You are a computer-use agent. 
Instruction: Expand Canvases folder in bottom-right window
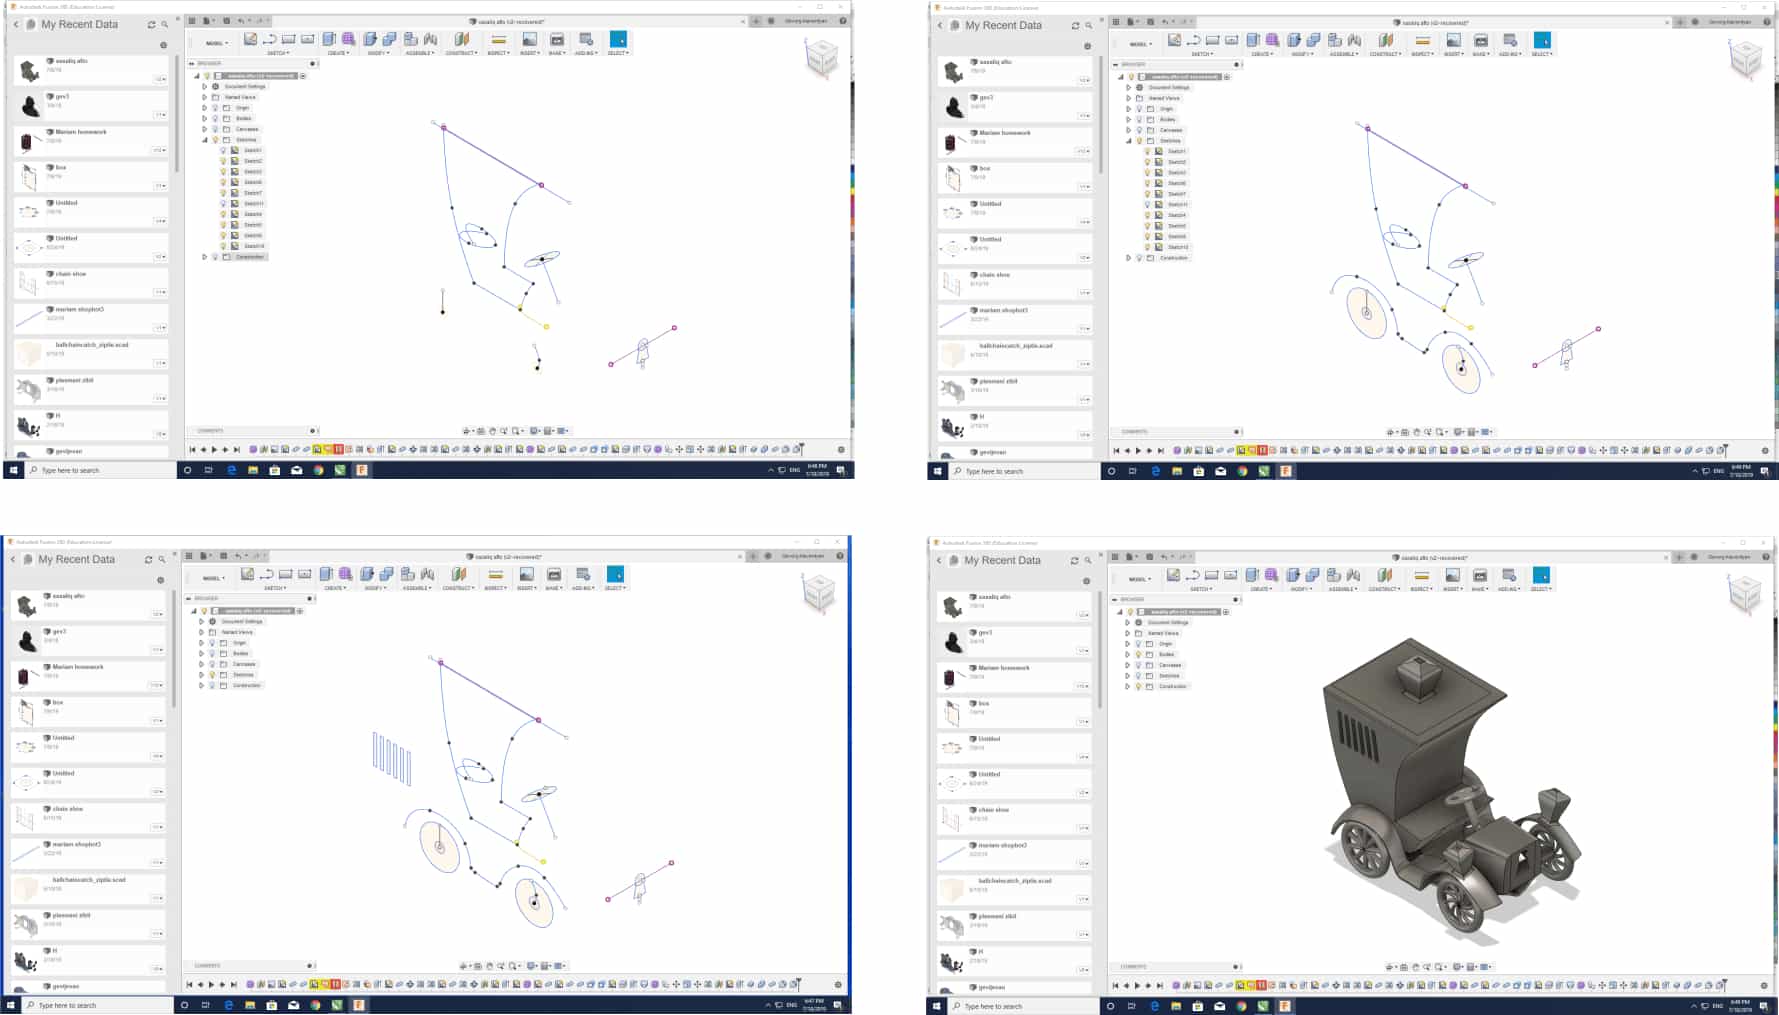(1128, 665)
